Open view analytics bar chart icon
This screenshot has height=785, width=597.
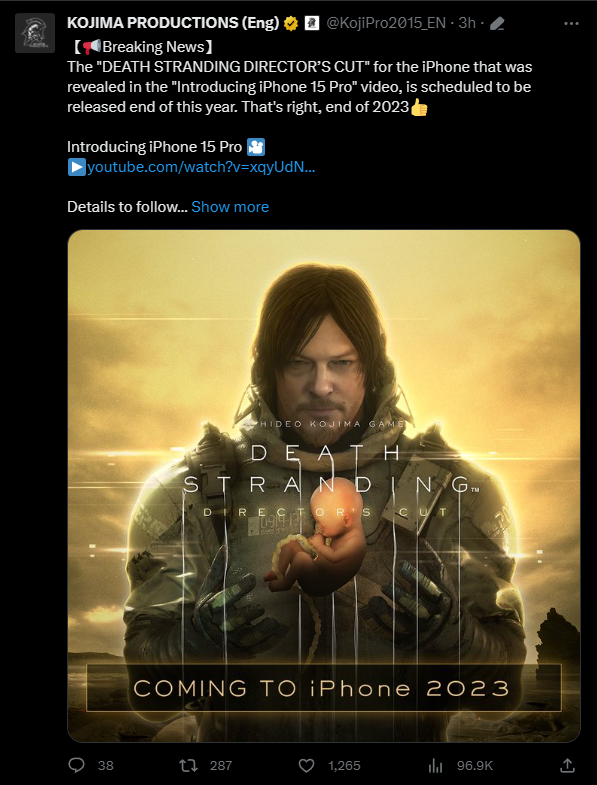click(435, 765)
